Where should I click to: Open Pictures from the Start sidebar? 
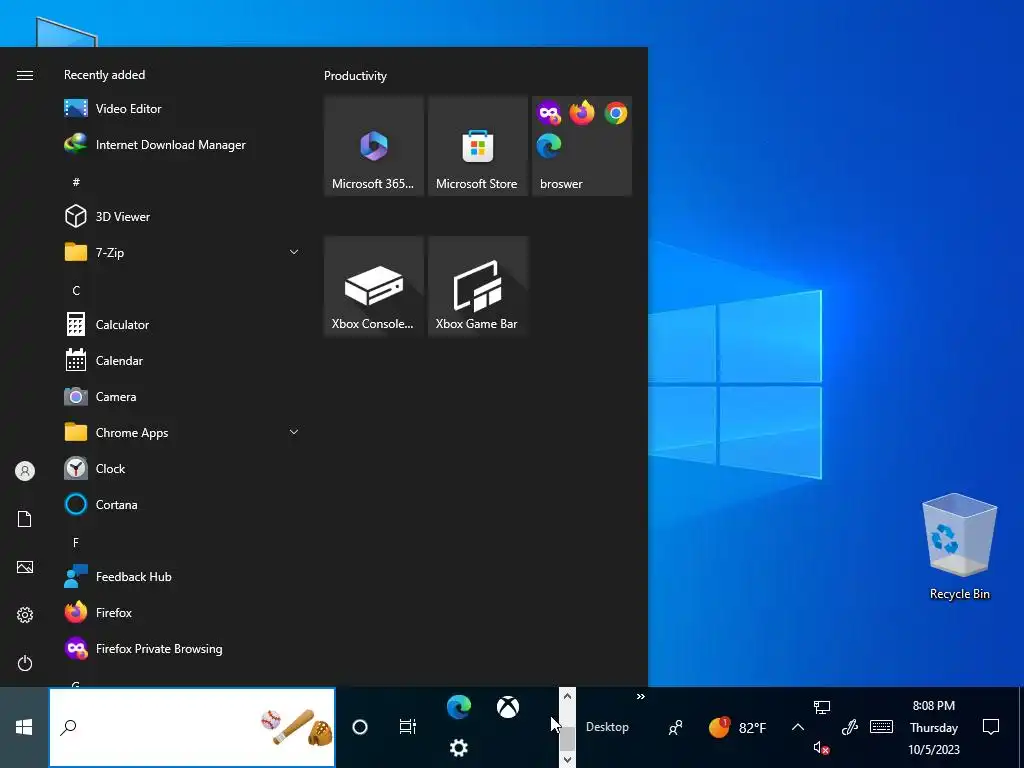click(x=25, y=567)
